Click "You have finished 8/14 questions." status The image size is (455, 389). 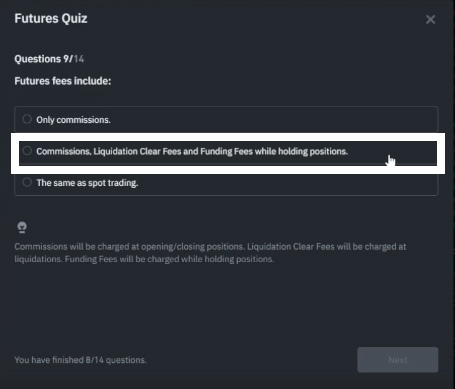coord(80,360)
